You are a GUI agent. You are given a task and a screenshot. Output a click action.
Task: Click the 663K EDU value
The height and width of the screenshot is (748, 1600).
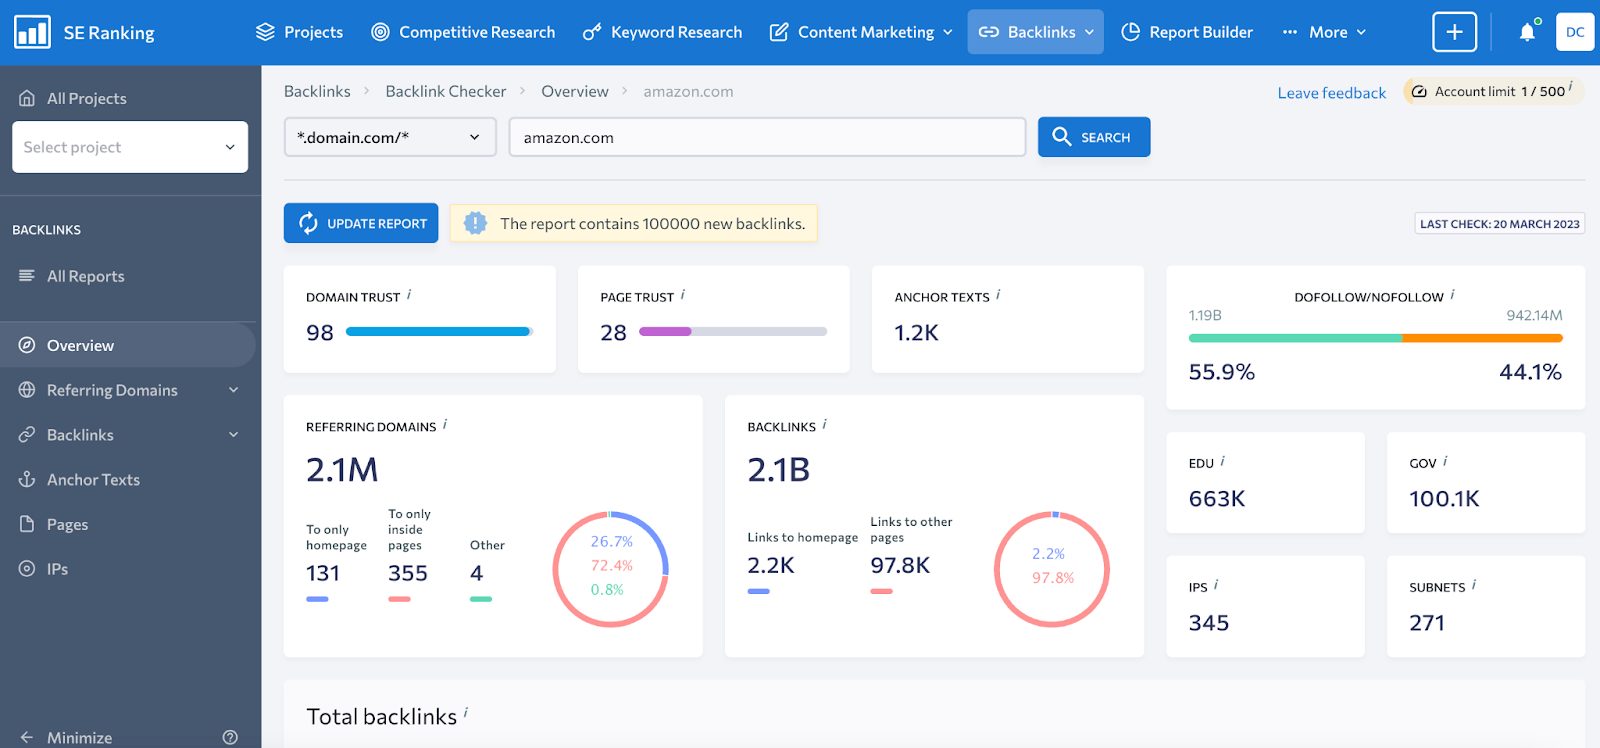[x=1217, y=498]
